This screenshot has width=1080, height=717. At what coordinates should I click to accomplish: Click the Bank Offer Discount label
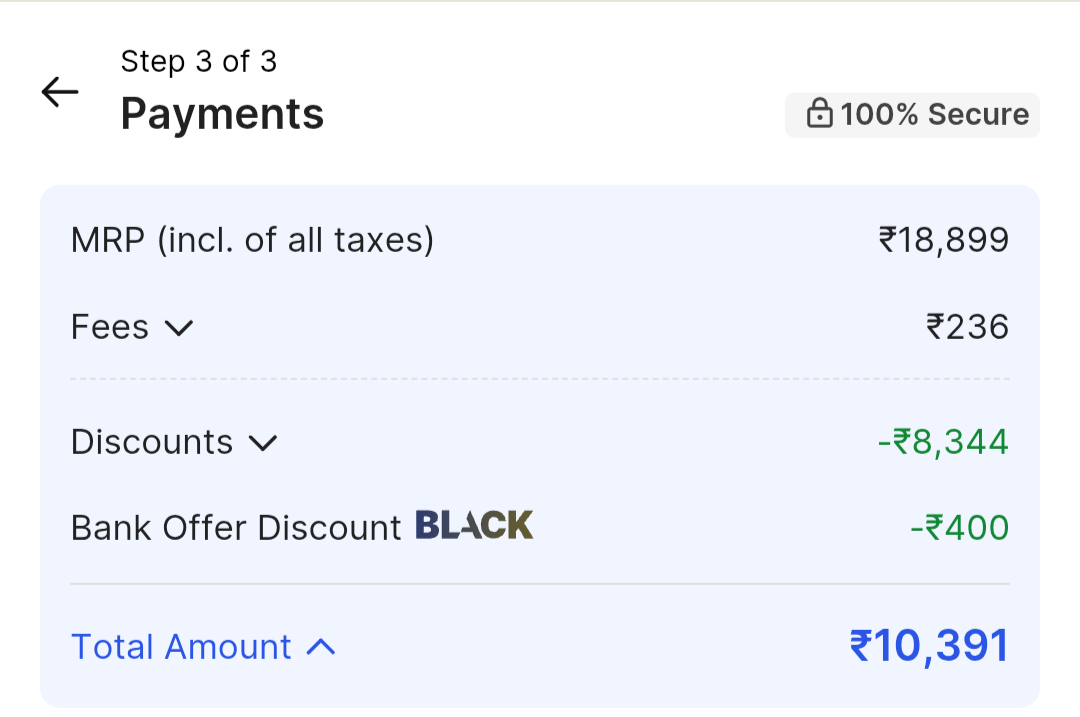click(x=236, y=528)
